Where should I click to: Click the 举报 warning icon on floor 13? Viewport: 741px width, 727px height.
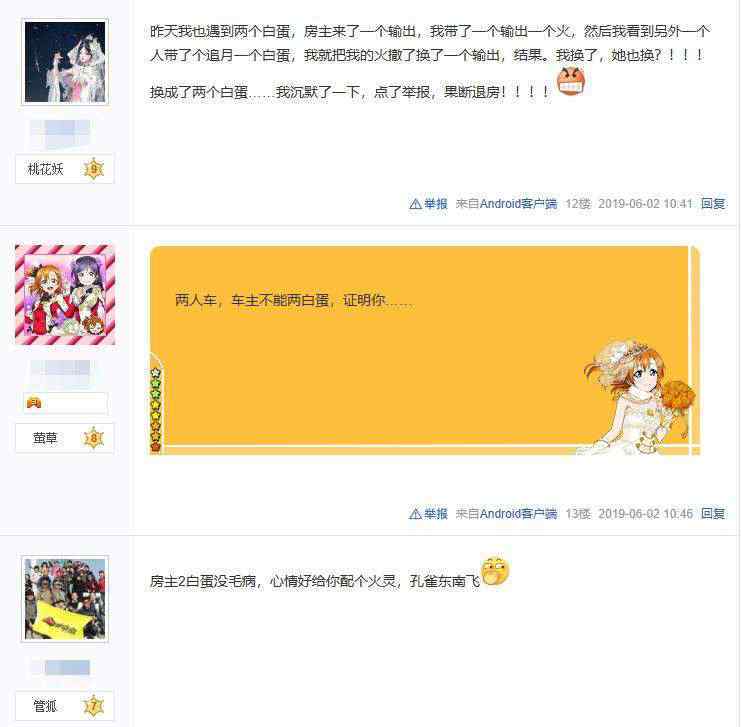point(415,513)
